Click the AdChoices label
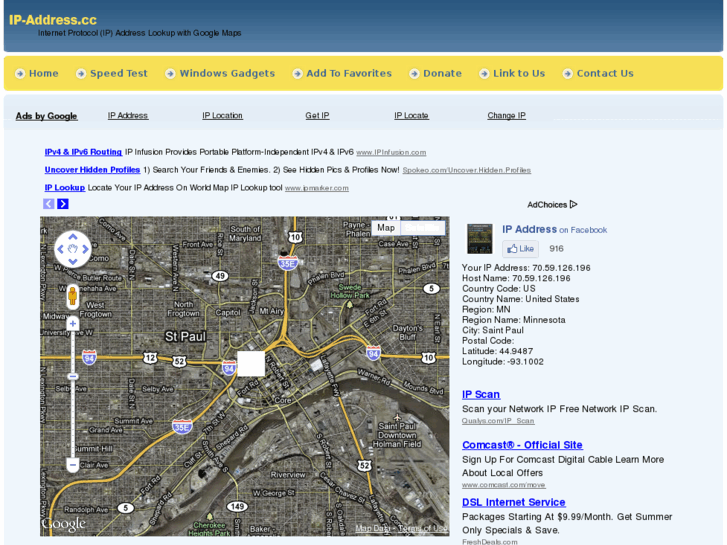This screenshot has height=545, width=727. click(547, 205)
